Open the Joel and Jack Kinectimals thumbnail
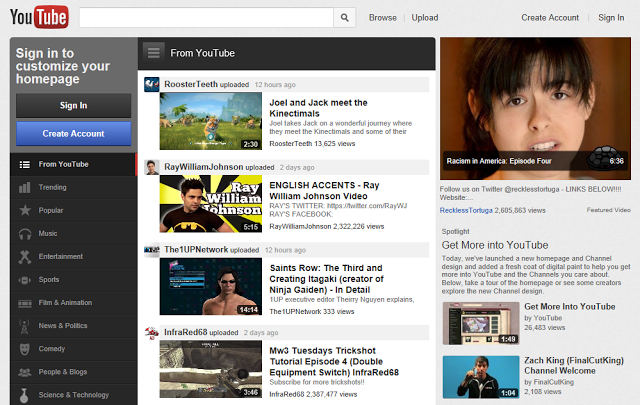This screenshot has height=405, width=640. (x=211, y=121)
